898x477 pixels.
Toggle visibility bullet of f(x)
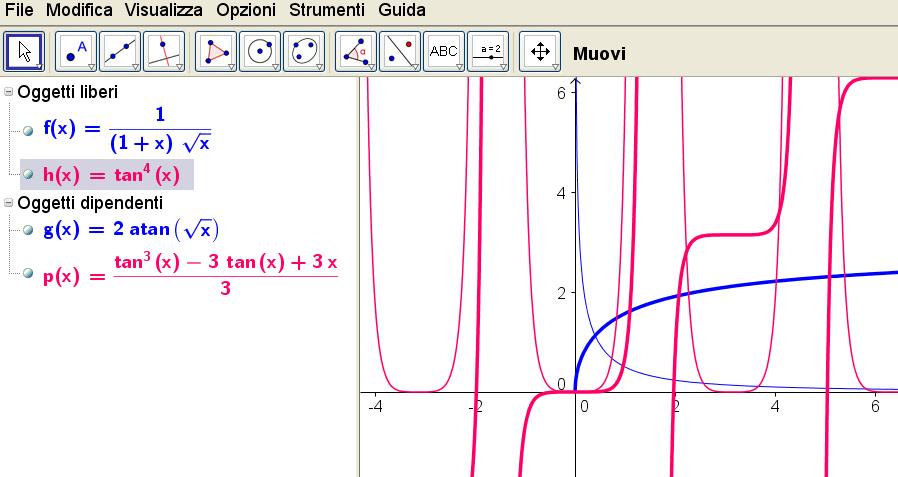(28, 132)
